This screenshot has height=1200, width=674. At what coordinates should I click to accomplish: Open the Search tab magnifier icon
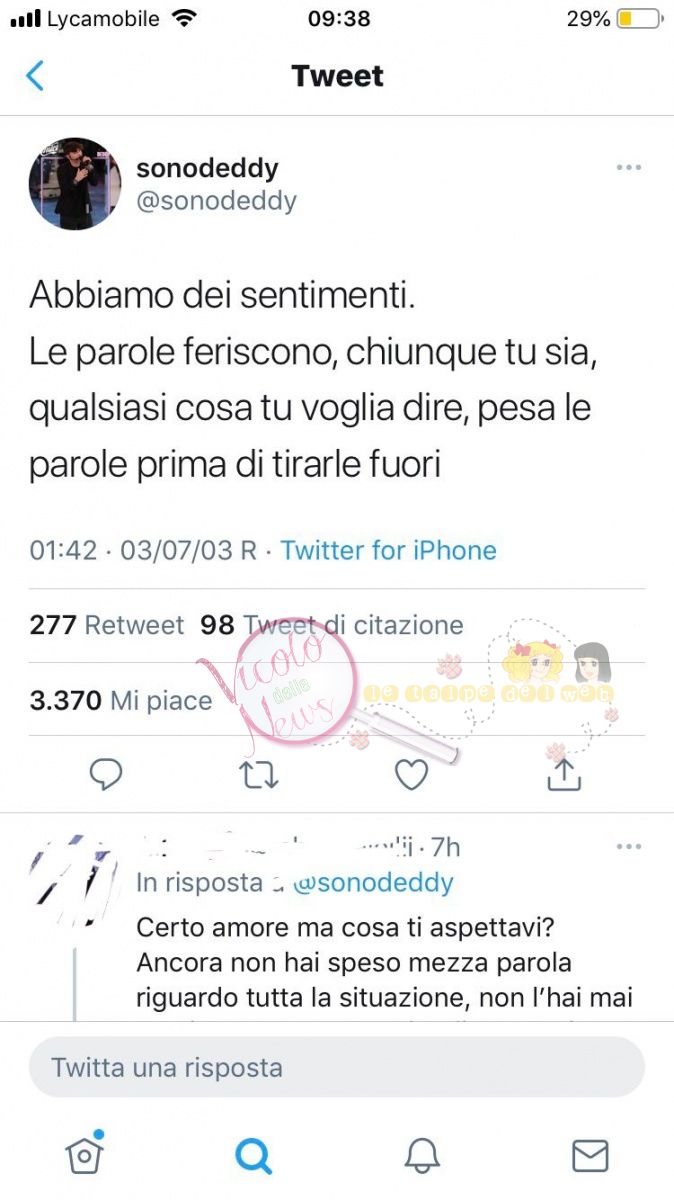tap(254, 1156)
